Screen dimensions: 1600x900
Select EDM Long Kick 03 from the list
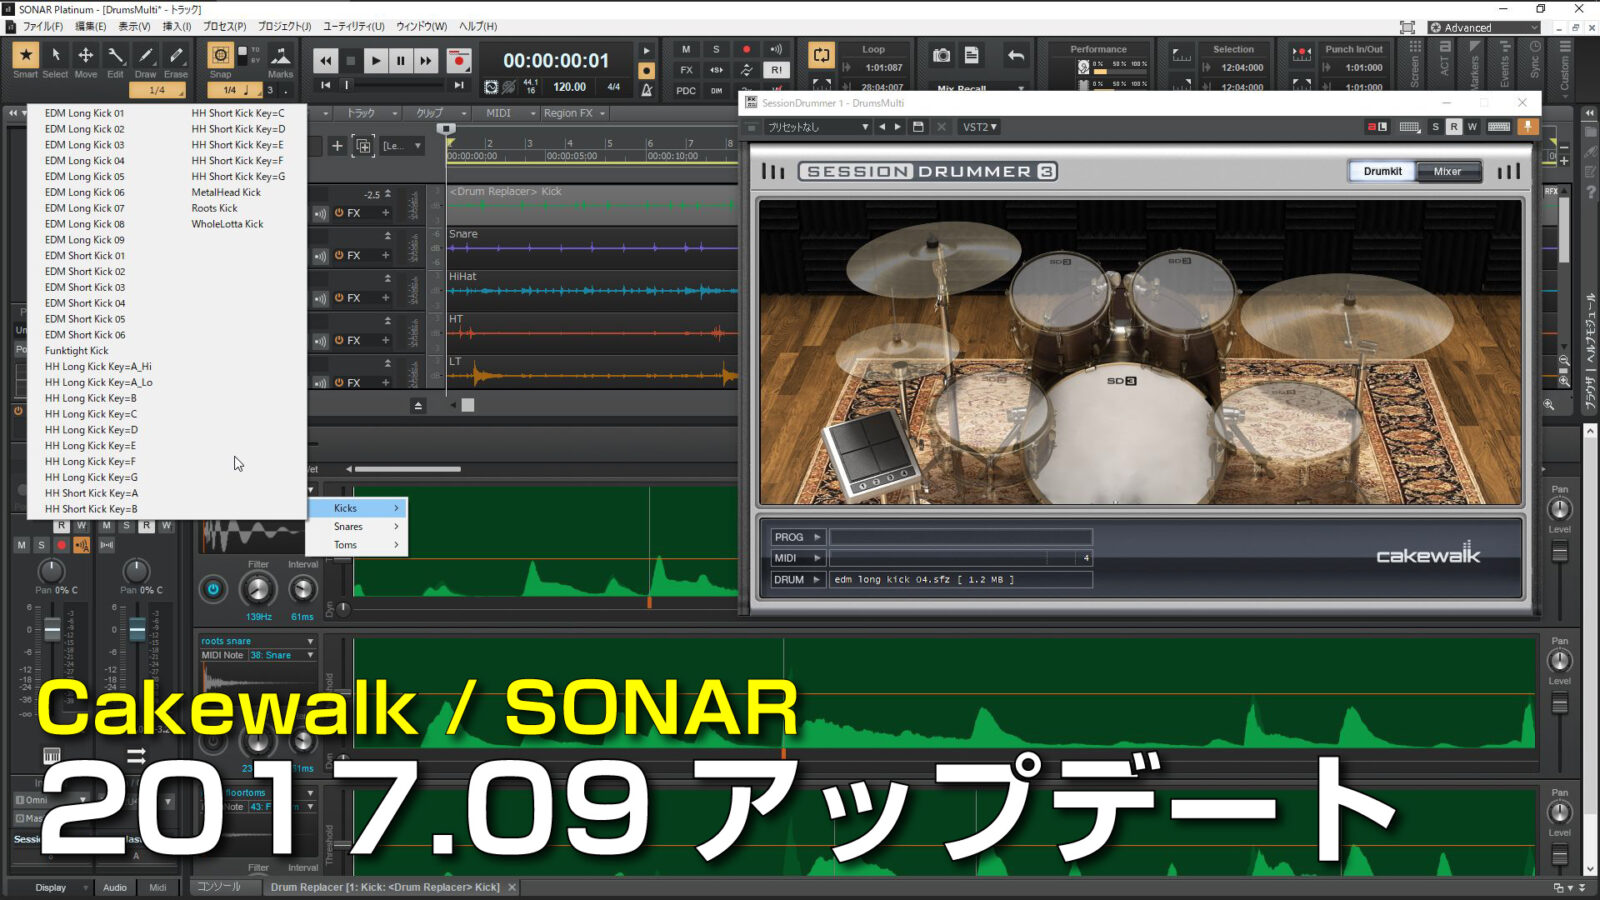(x=84, y=144)
